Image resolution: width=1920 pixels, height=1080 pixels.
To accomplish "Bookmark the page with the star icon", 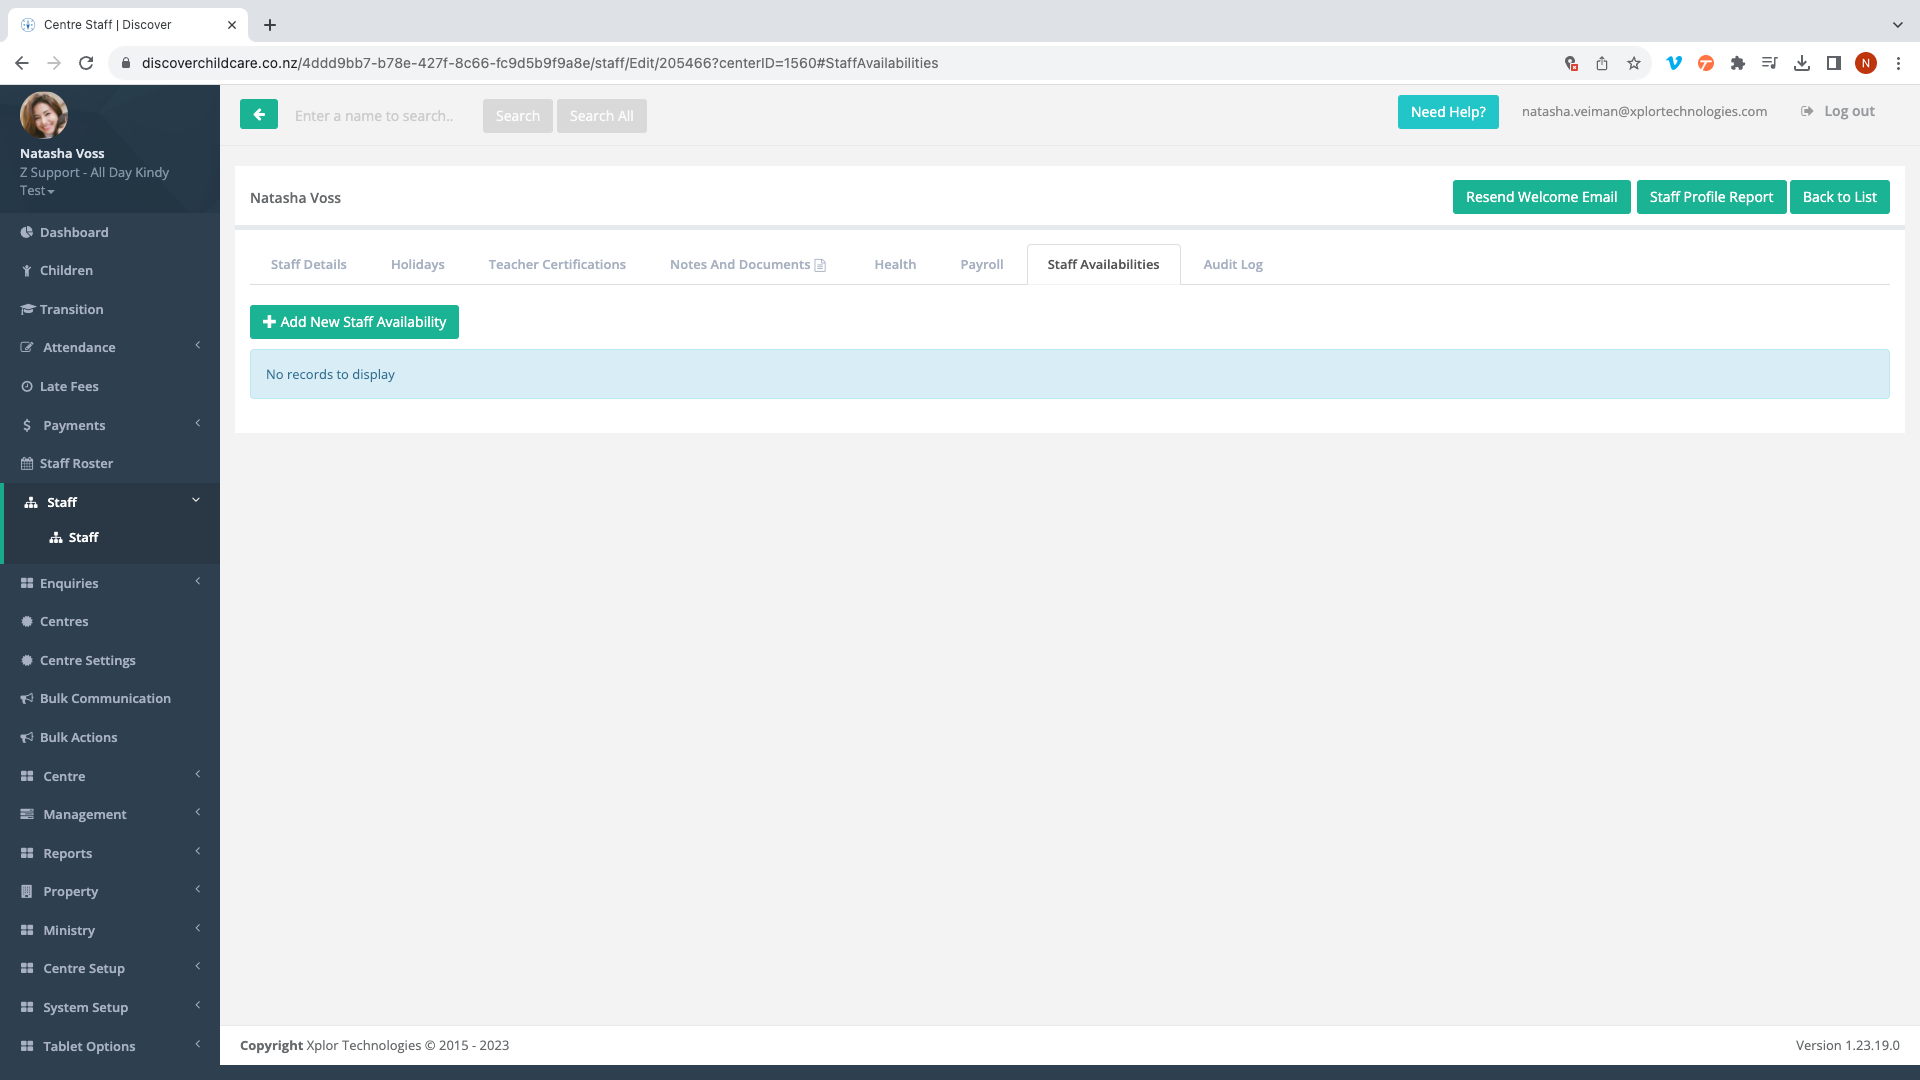I will click(x=1634, y=63).
